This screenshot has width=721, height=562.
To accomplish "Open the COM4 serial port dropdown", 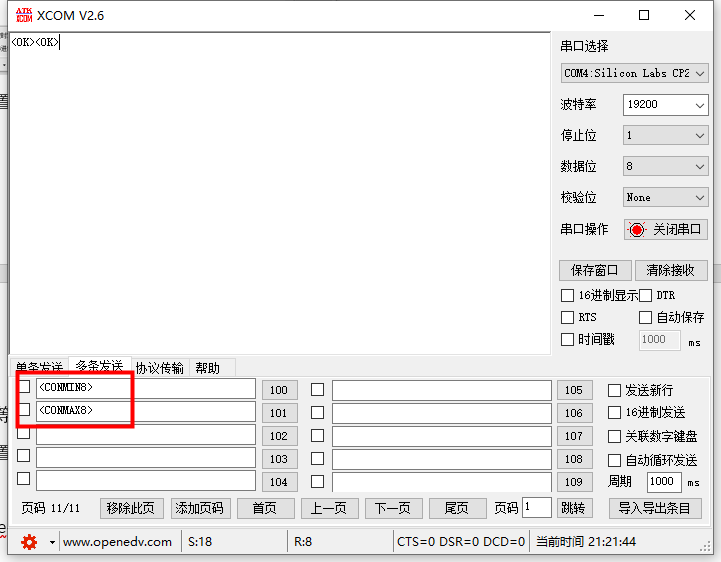I will [635, 73].
